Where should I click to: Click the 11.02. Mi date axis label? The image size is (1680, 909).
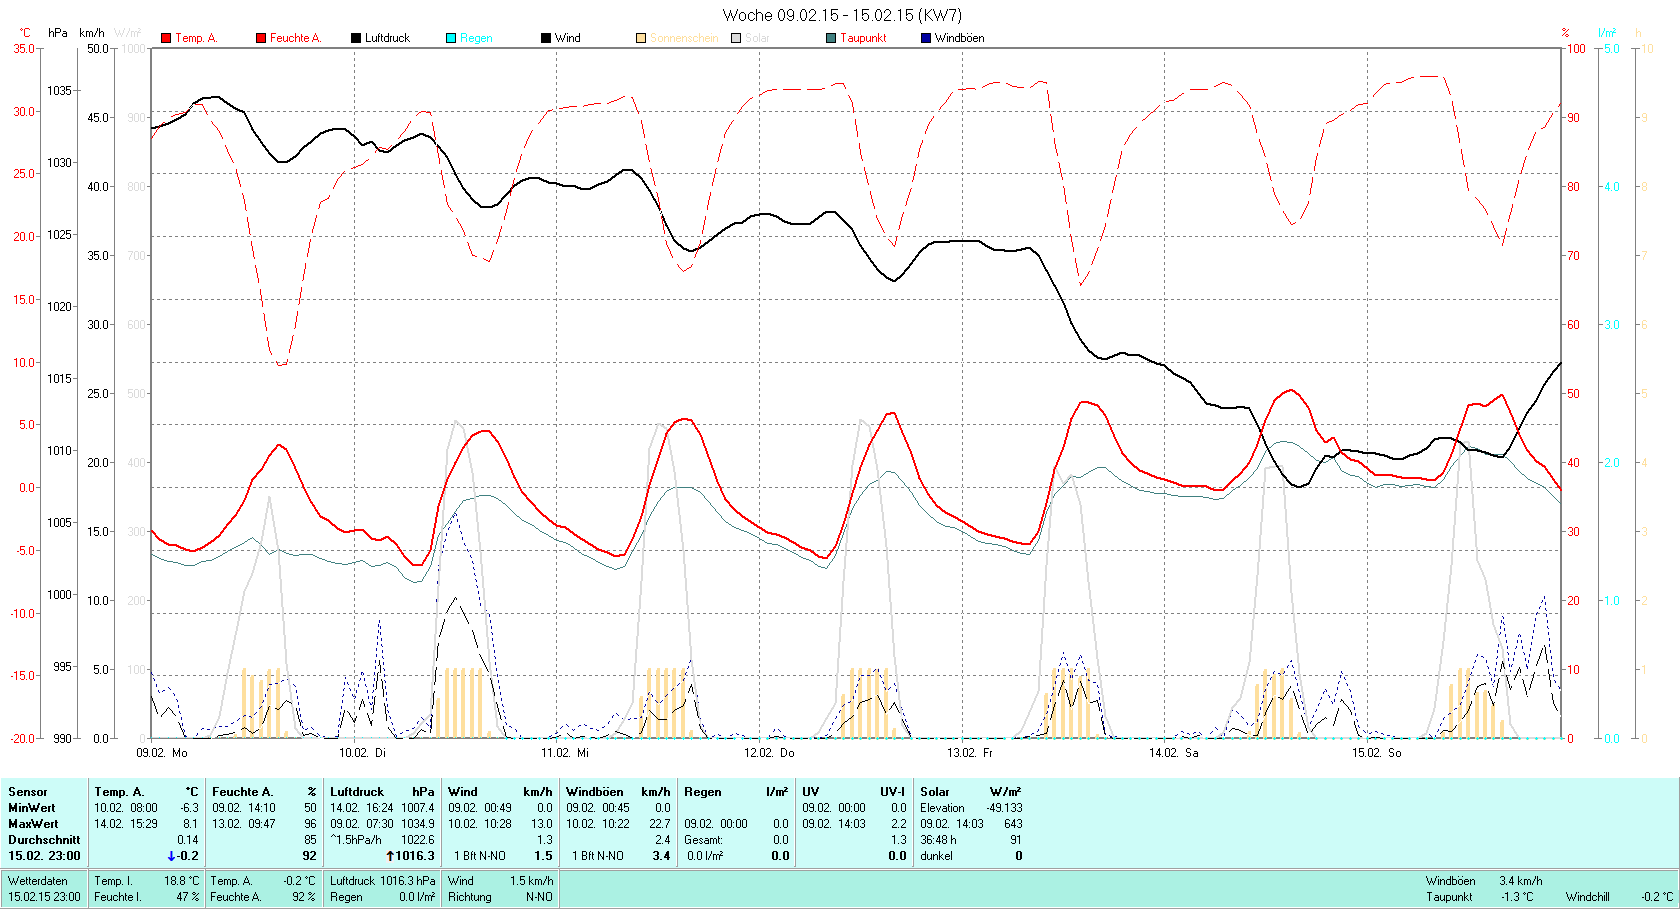point(565,753)
